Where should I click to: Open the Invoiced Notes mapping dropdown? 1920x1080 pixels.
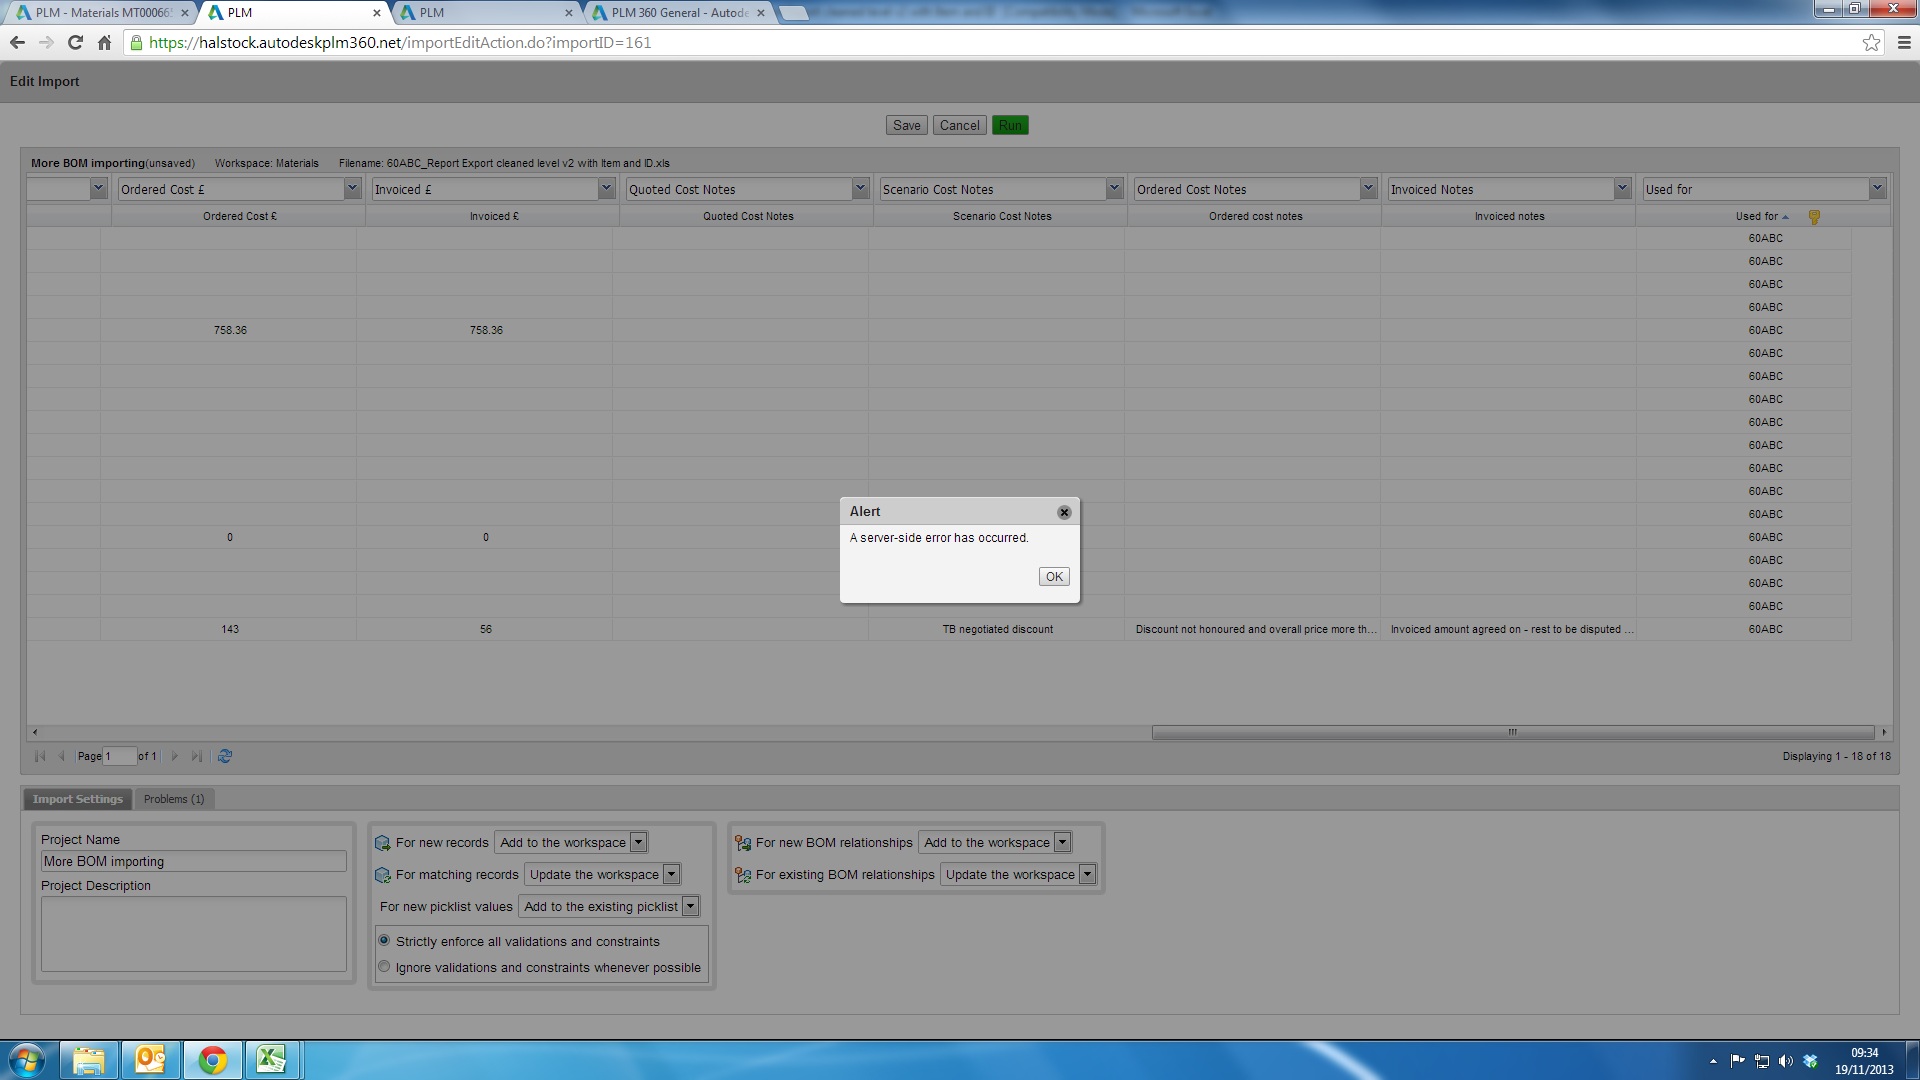click(x=1622, y=189)
